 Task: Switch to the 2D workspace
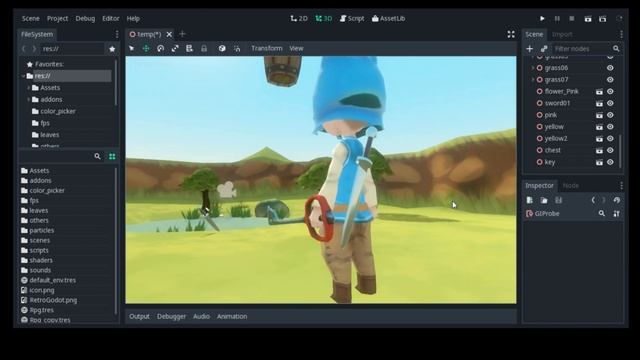(x=299, y=18)
